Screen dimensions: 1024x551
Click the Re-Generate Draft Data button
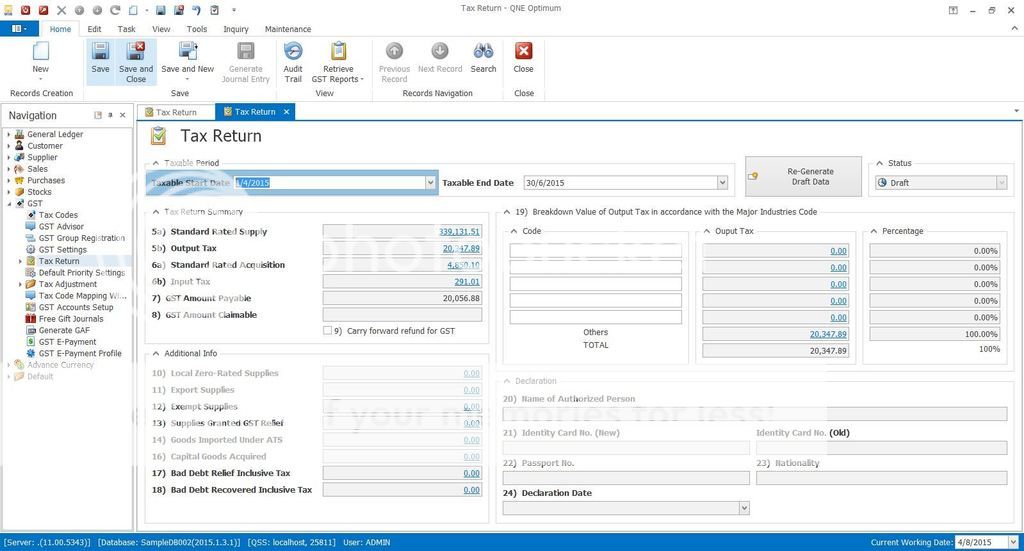pyautogui.click(x=803, y=176)
